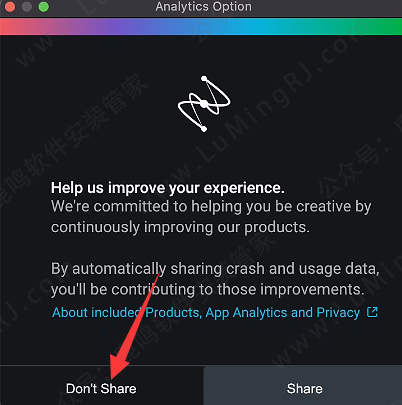The image size is (402, 405).
Task: Close the Analytics Option window with the red button
Action: click(10, 7)
